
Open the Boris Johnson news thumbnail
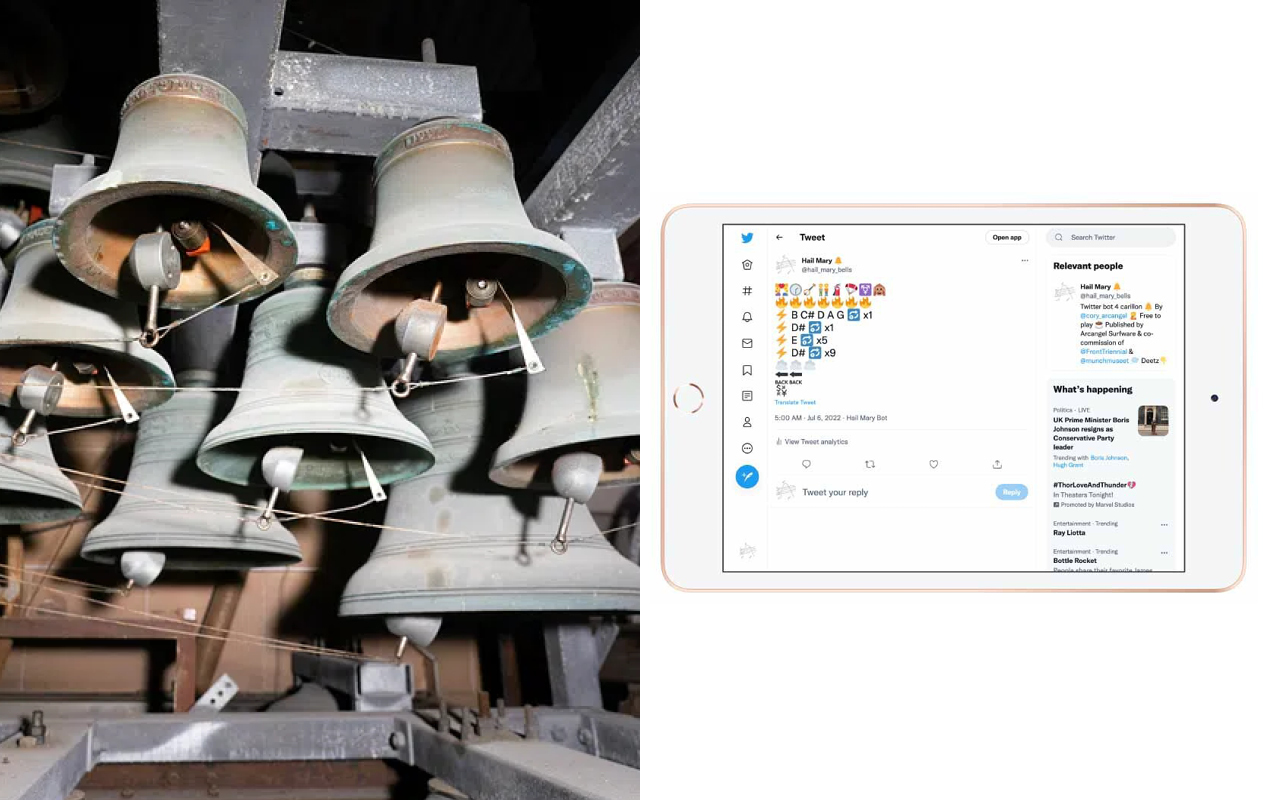pyautogui.click(x=1153, y=421)
